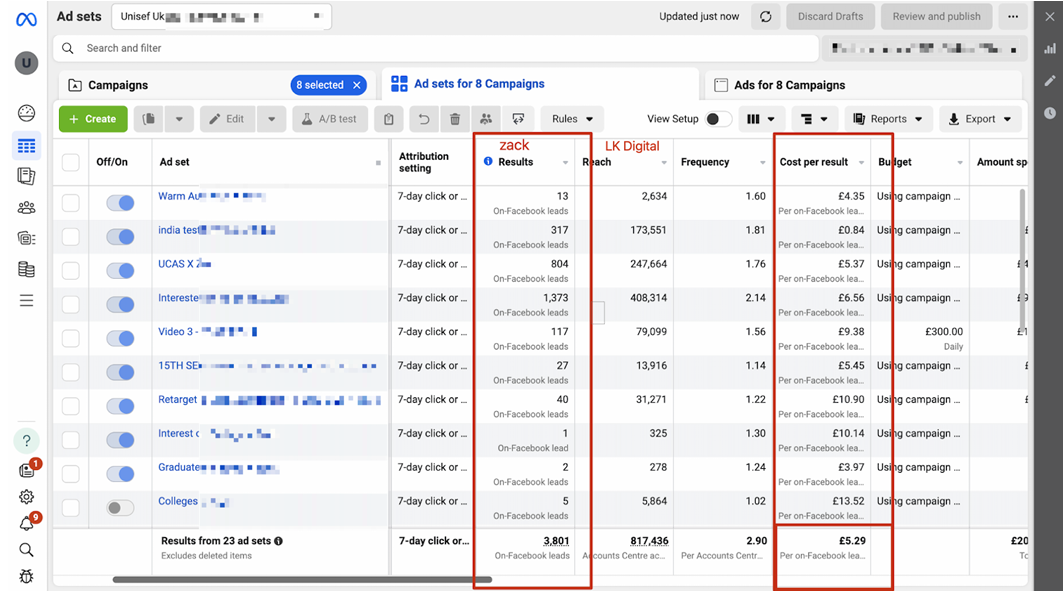Click the Meta logo icon
The width and height of the screenshot is (1063, 591).
pos(26,20)
